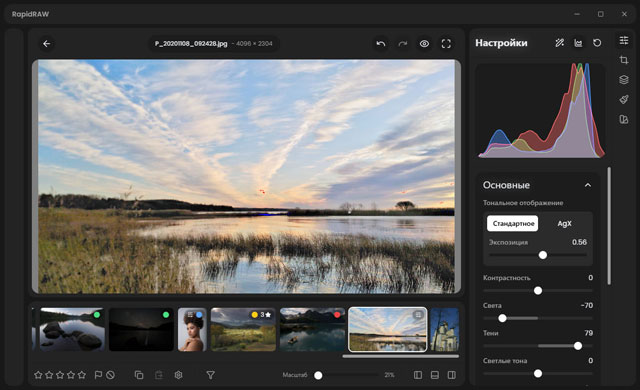Open the brush presets panel
Image resolution: width=640 pixels, height=390 pixels.
[x=624, y=99]
